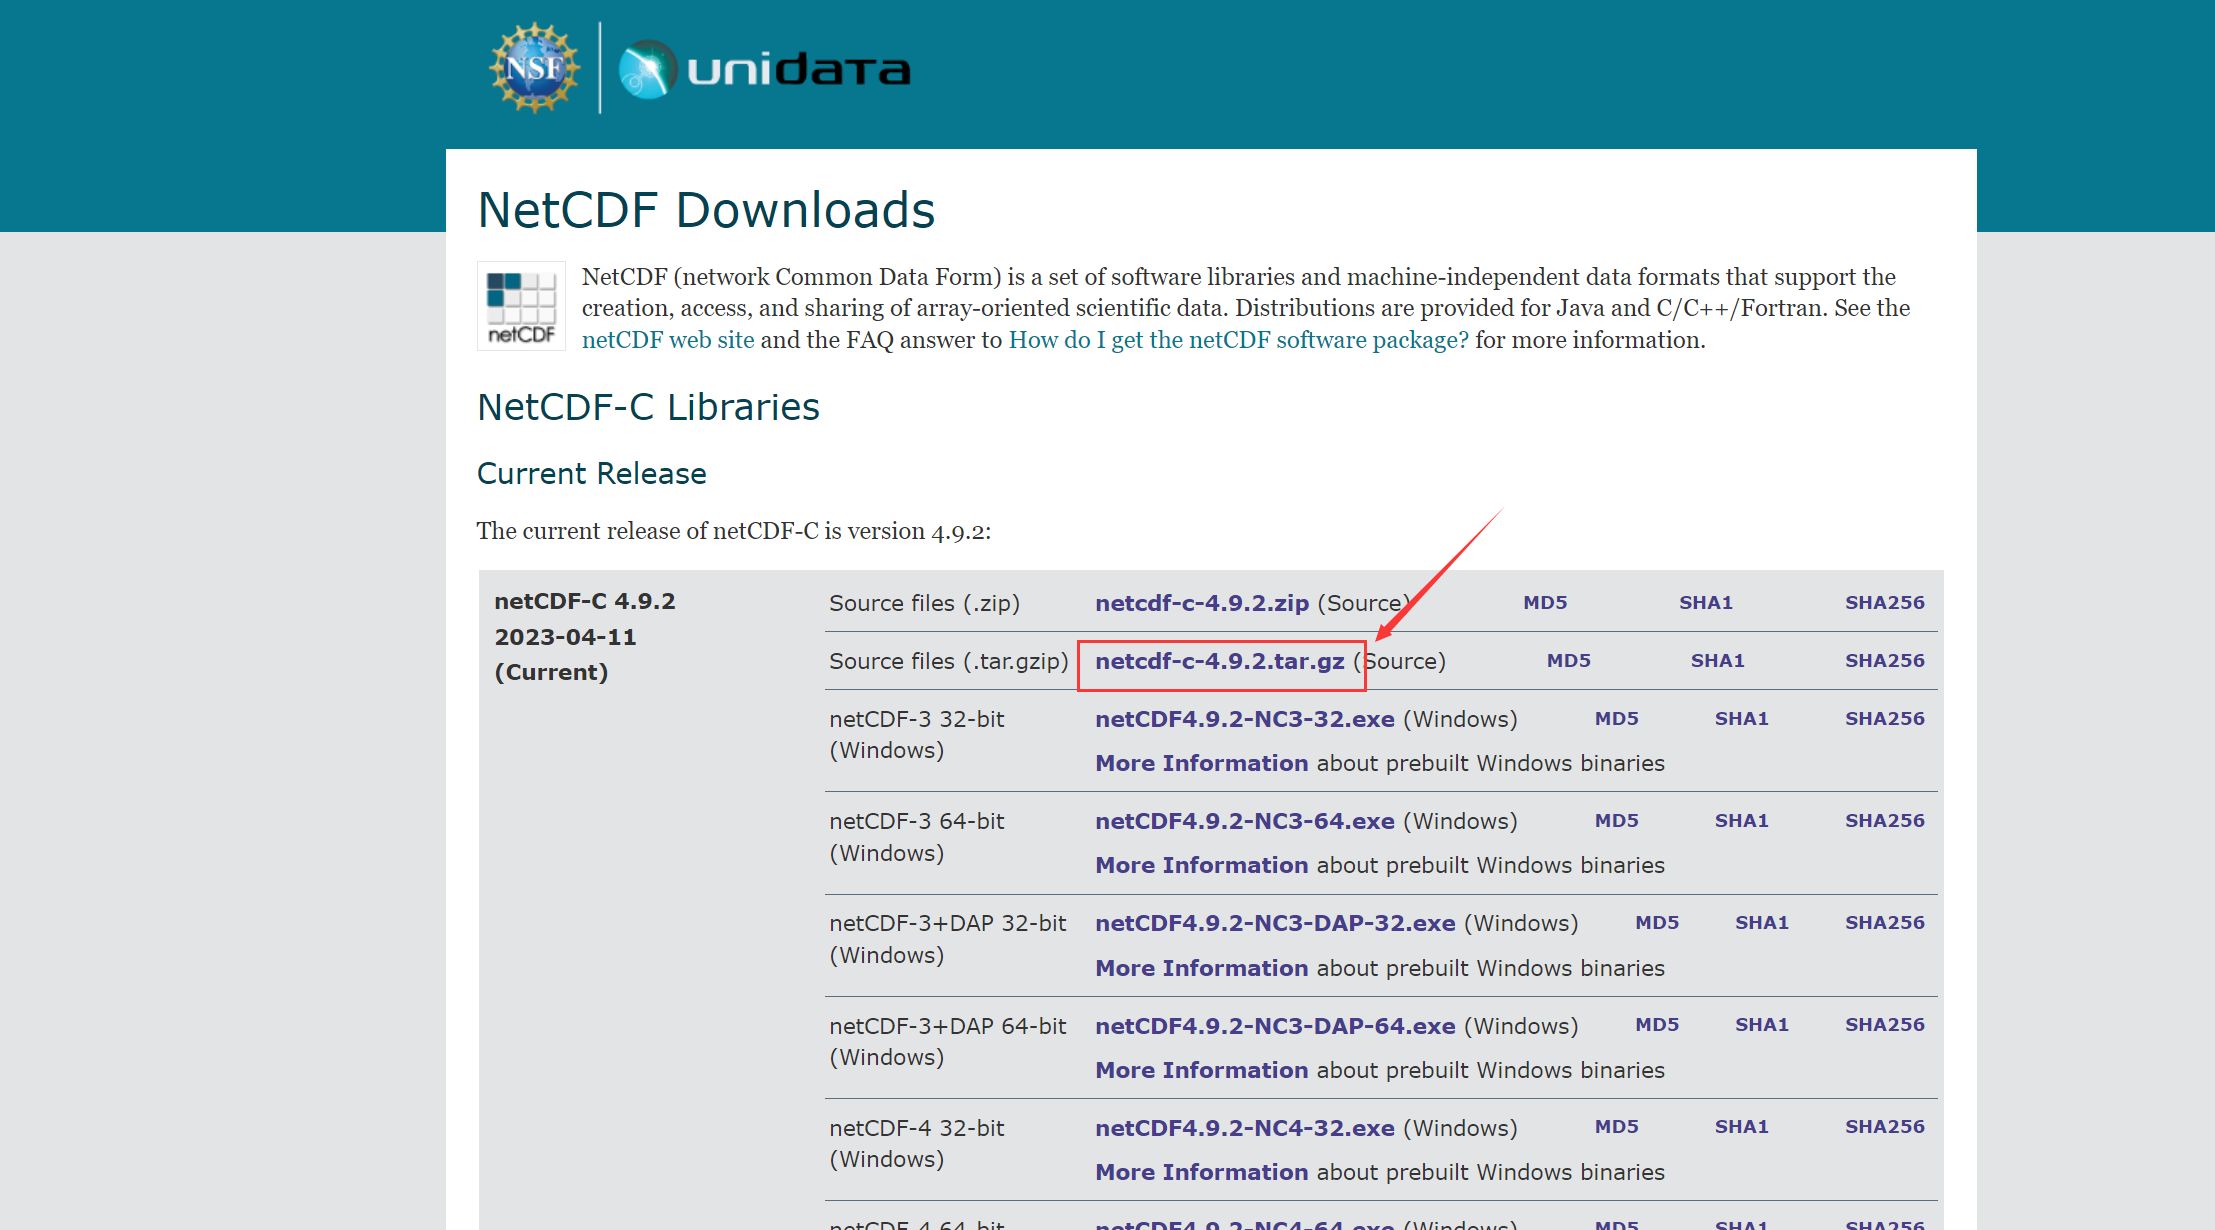Click the netCDF grid logo thumbnail
2215x1230 pixels.
click(521, 306)
